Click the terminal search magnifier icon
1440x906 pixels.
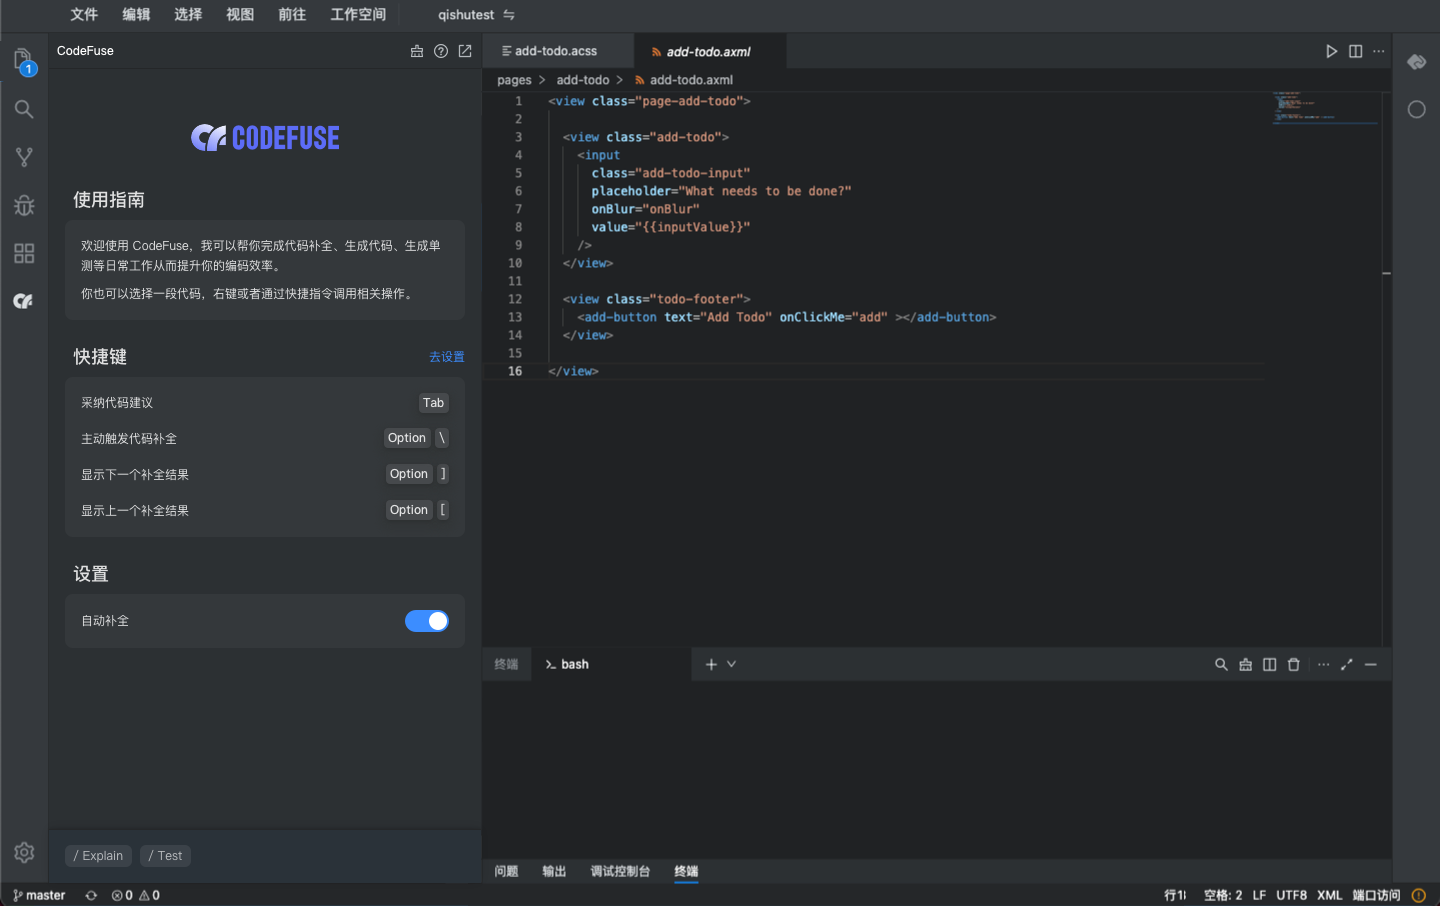[1221, 664]
